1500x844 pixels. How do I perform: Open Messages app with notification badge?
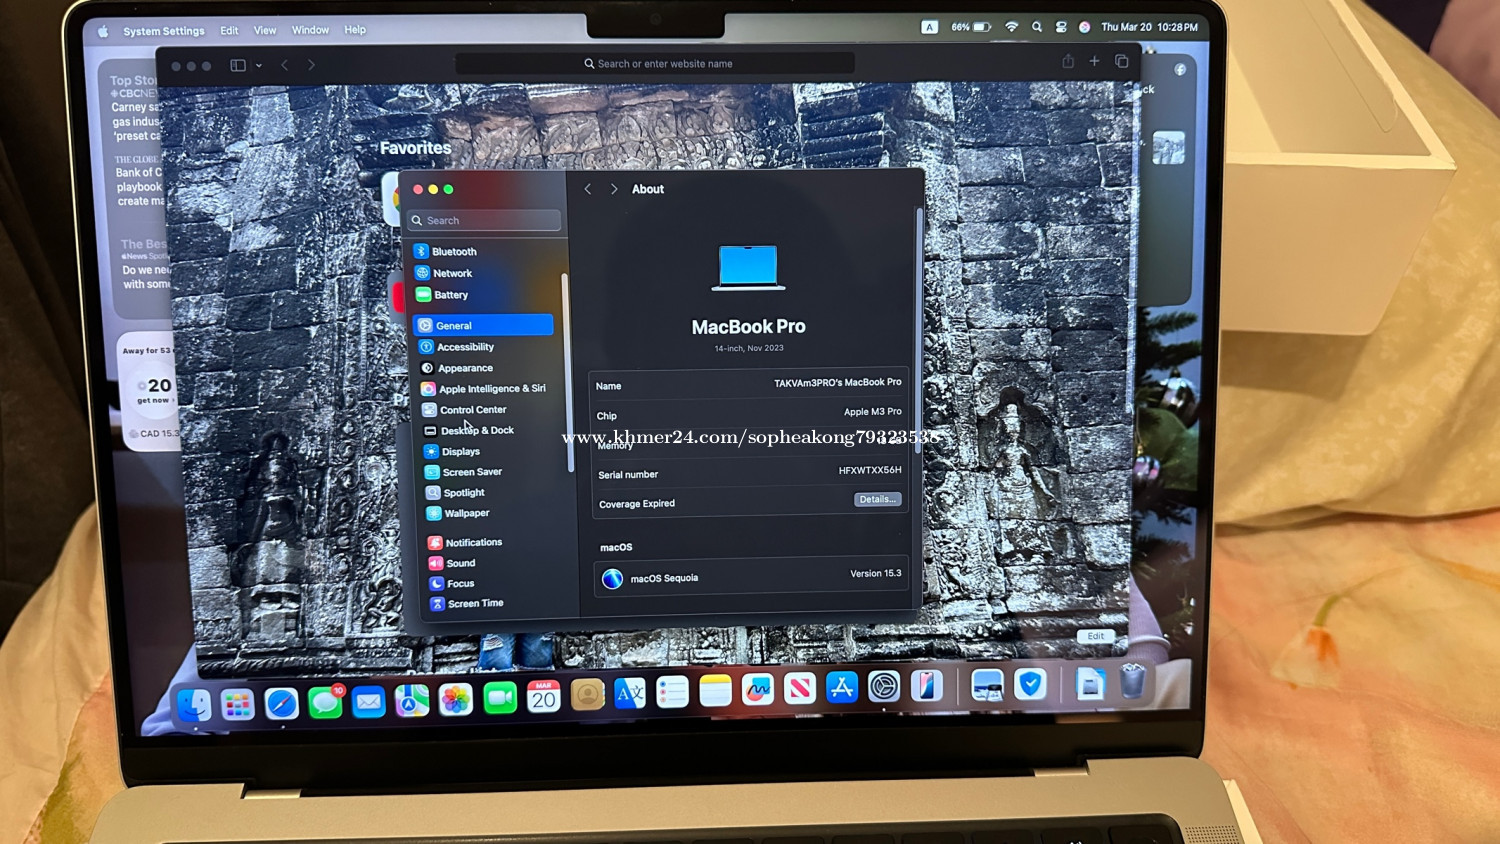click(x=325, y=703)
